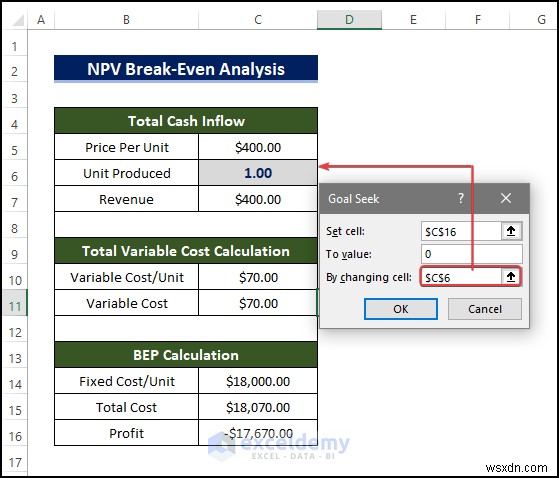Focus the Set cell input field

click(461, 232)
